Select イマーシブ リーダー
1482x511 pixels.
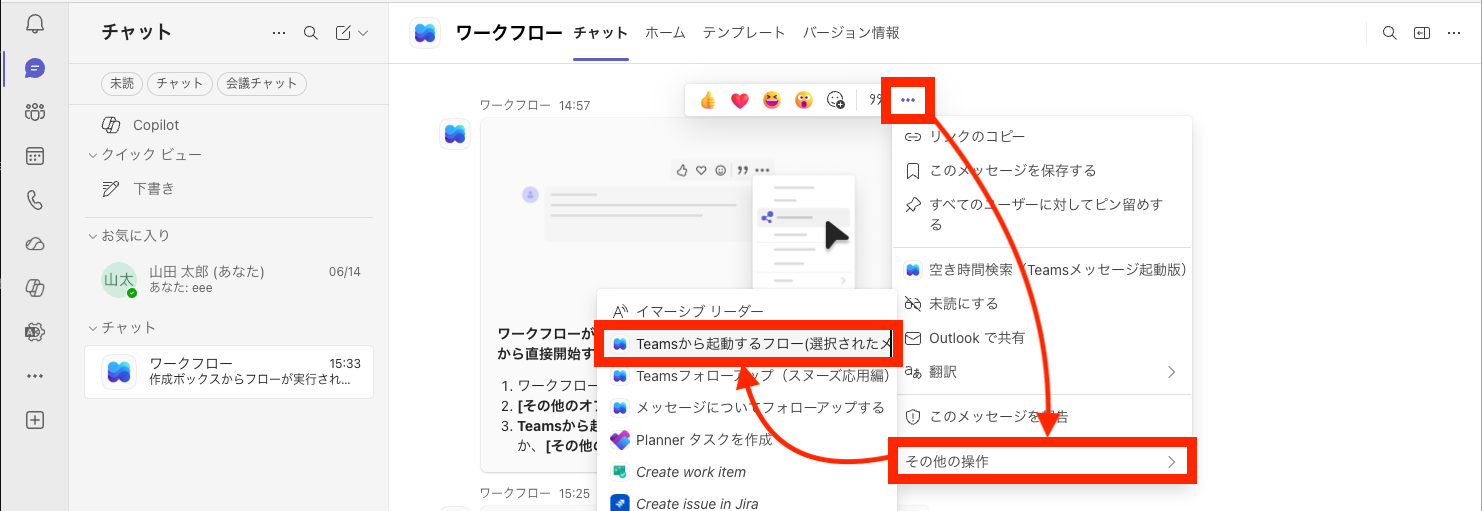point(747,311)
